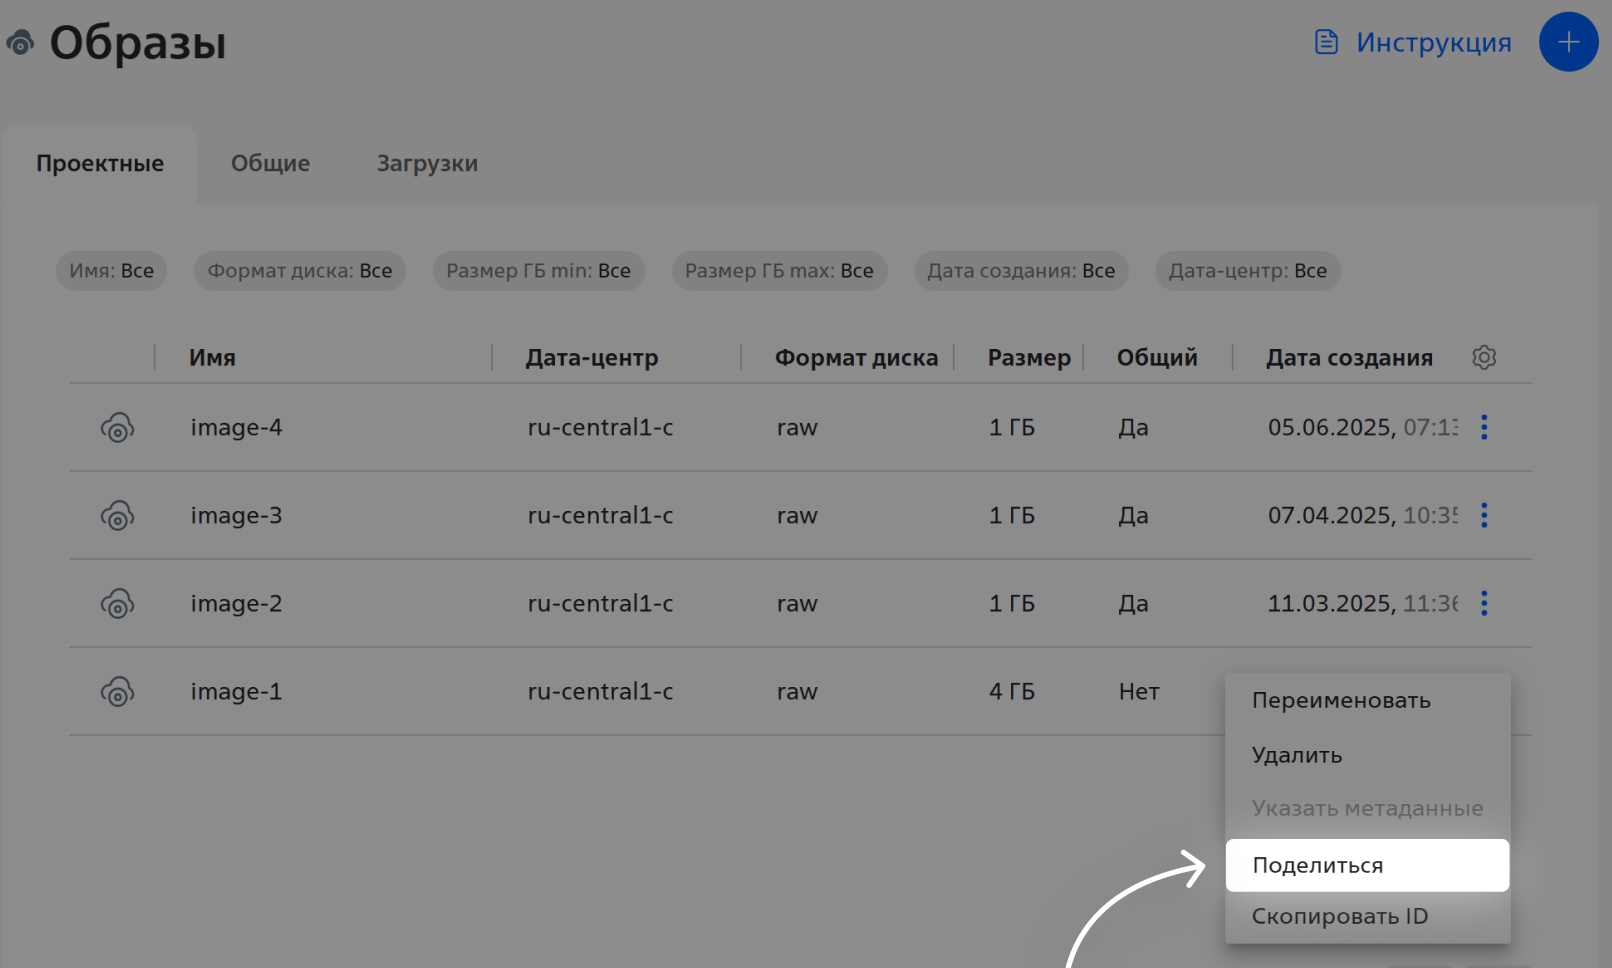
Task: Open three-dot actions menu for image-3
Action: coord(1484,516)
